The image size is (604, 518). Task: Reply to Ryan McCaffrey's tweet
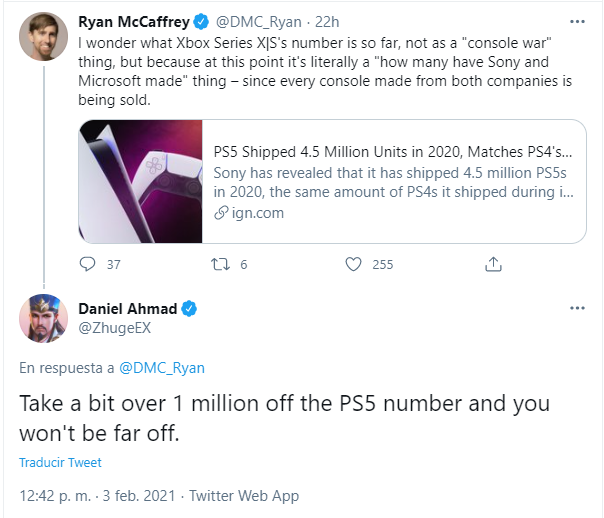click(x=87, y=264)
